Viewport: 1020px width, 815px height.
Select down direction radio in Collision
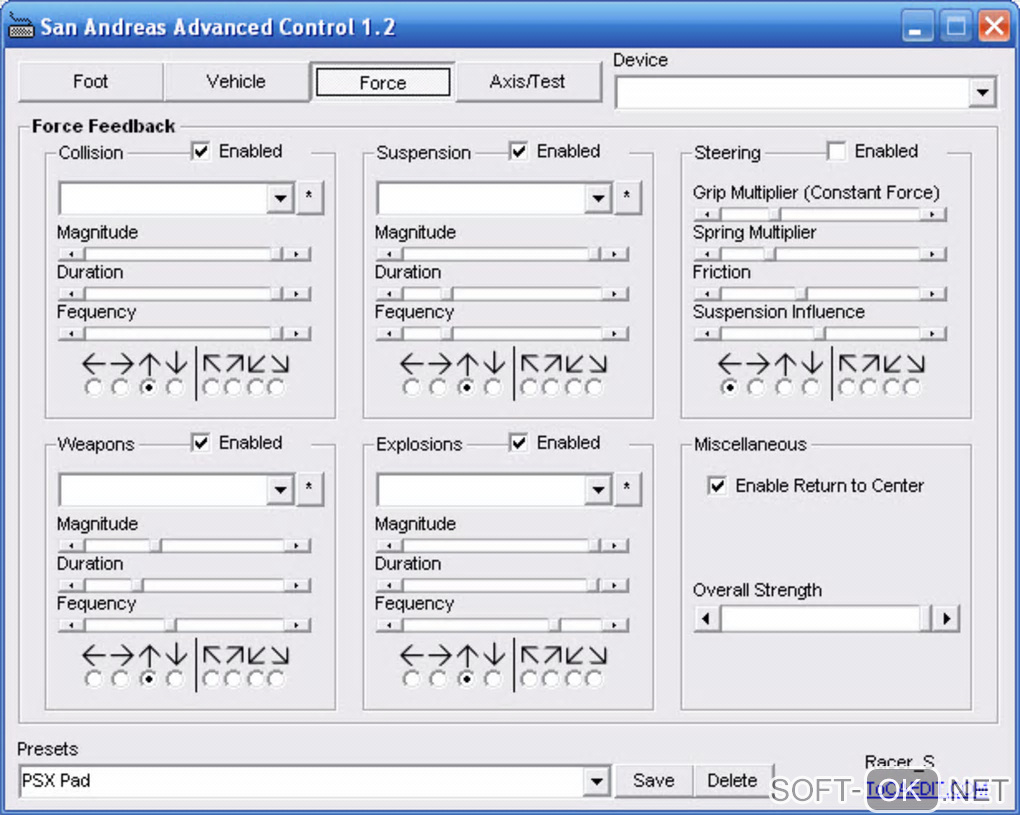(175, 388)
